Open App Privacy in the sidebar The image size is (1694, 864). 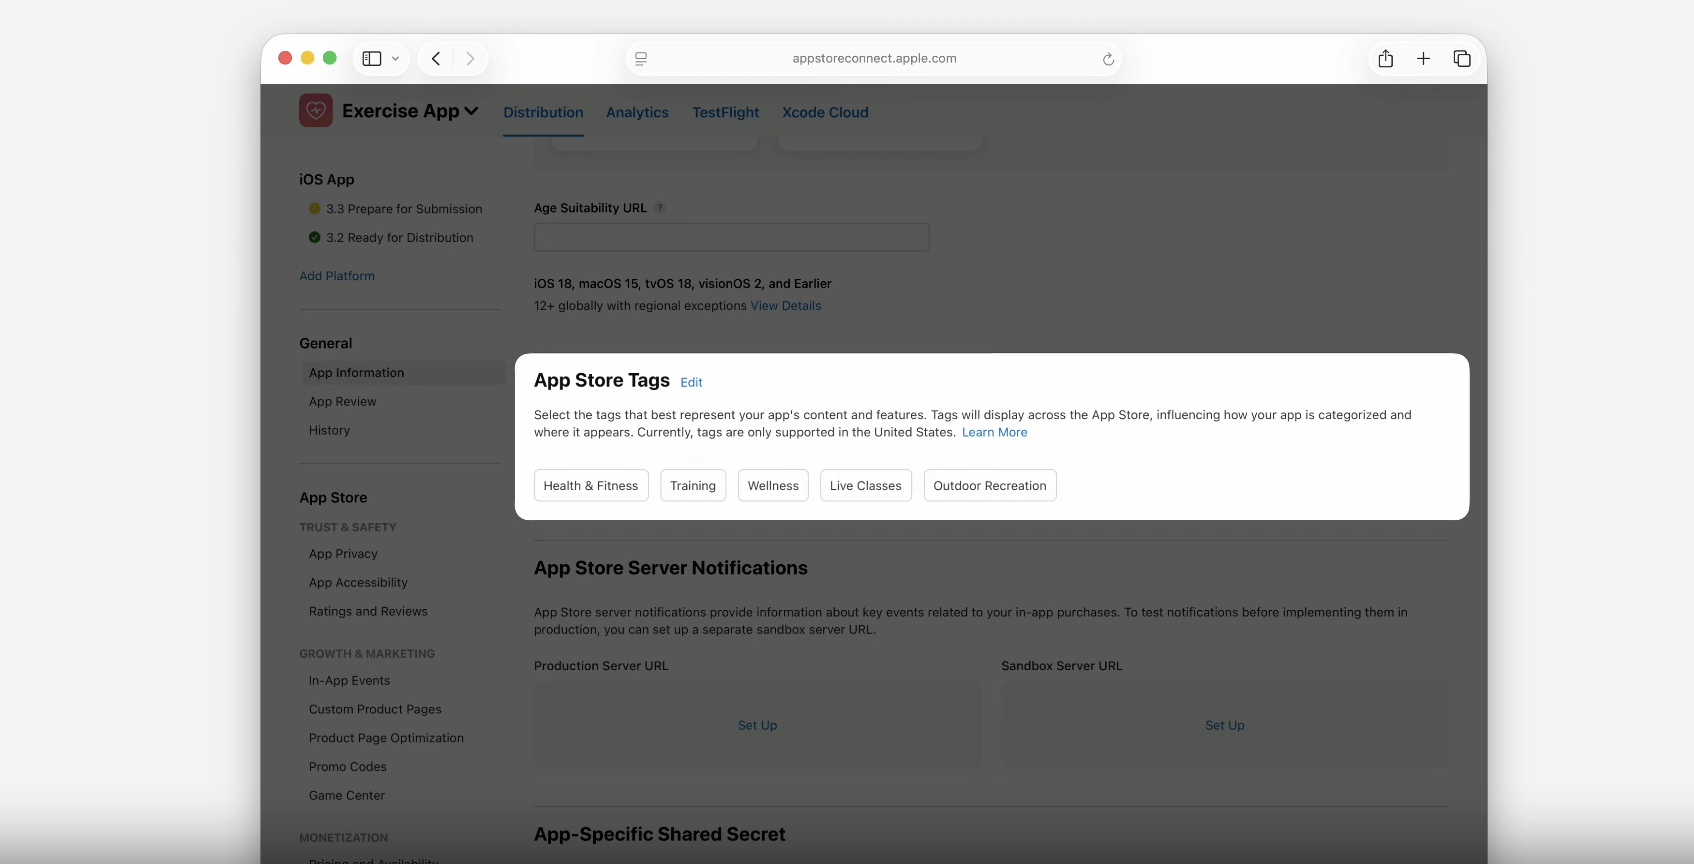coord(343,554)
